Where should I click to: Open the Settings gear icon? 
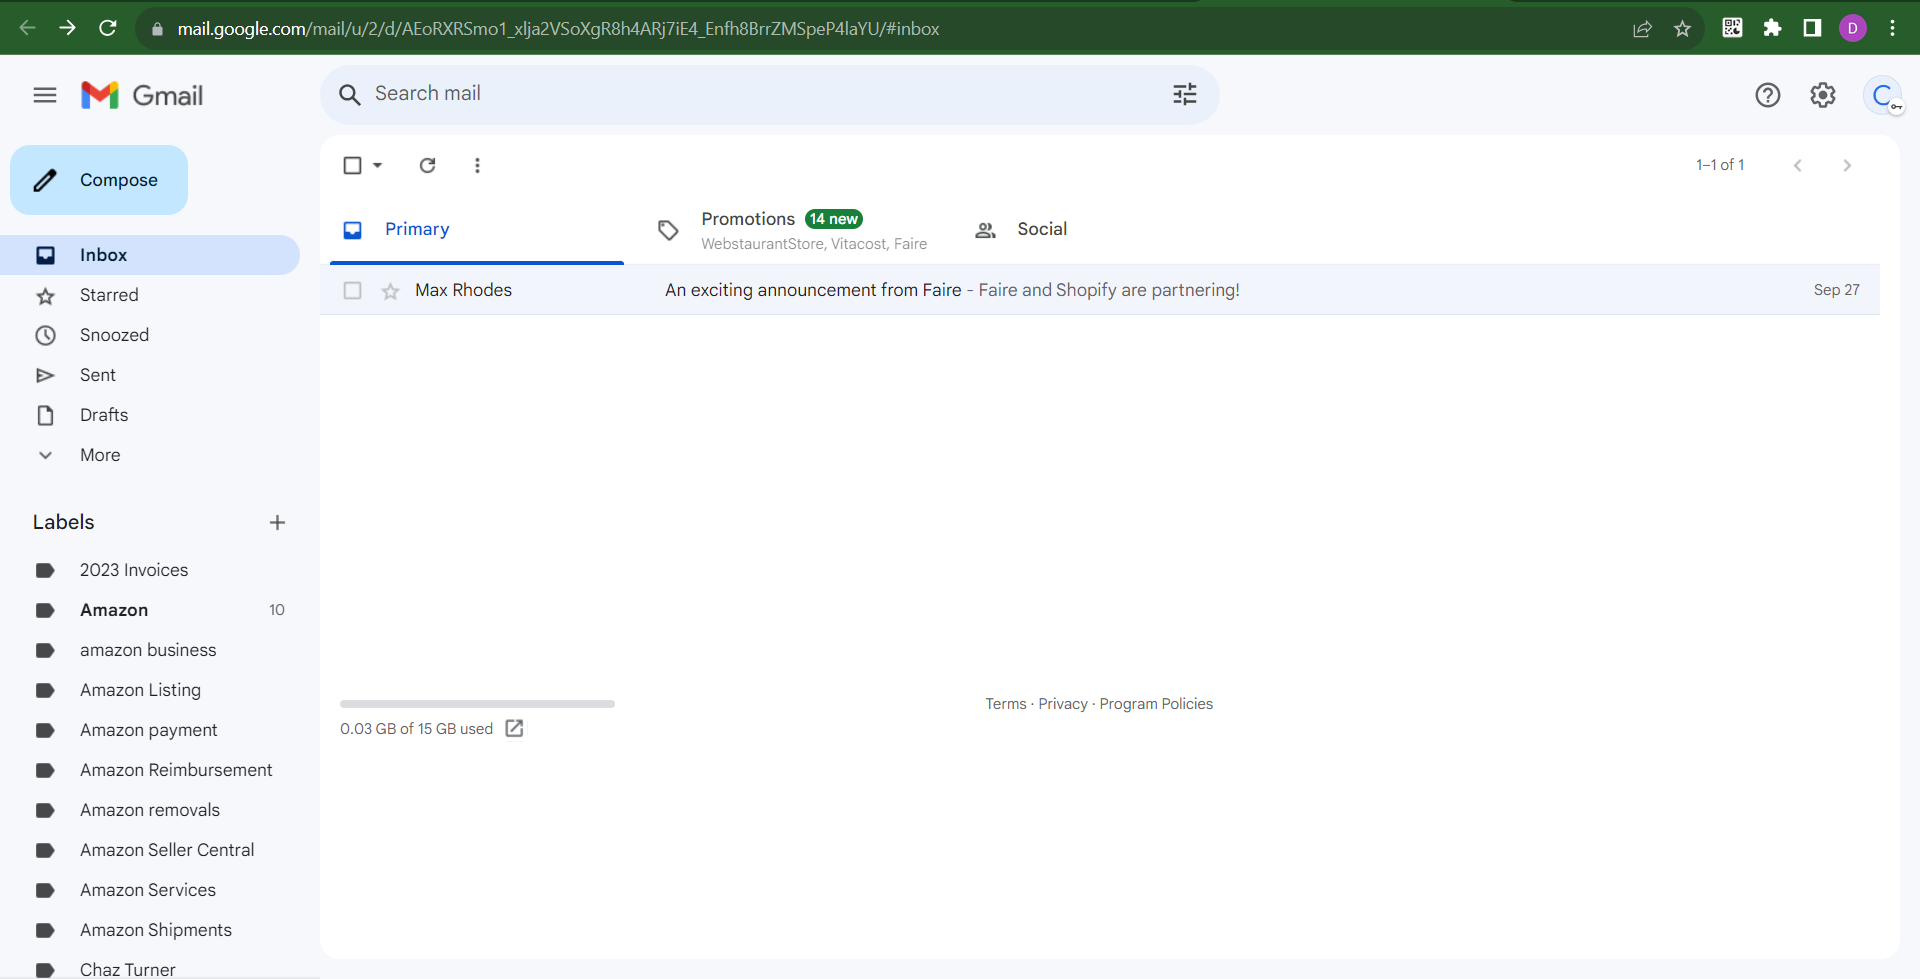1823,95
